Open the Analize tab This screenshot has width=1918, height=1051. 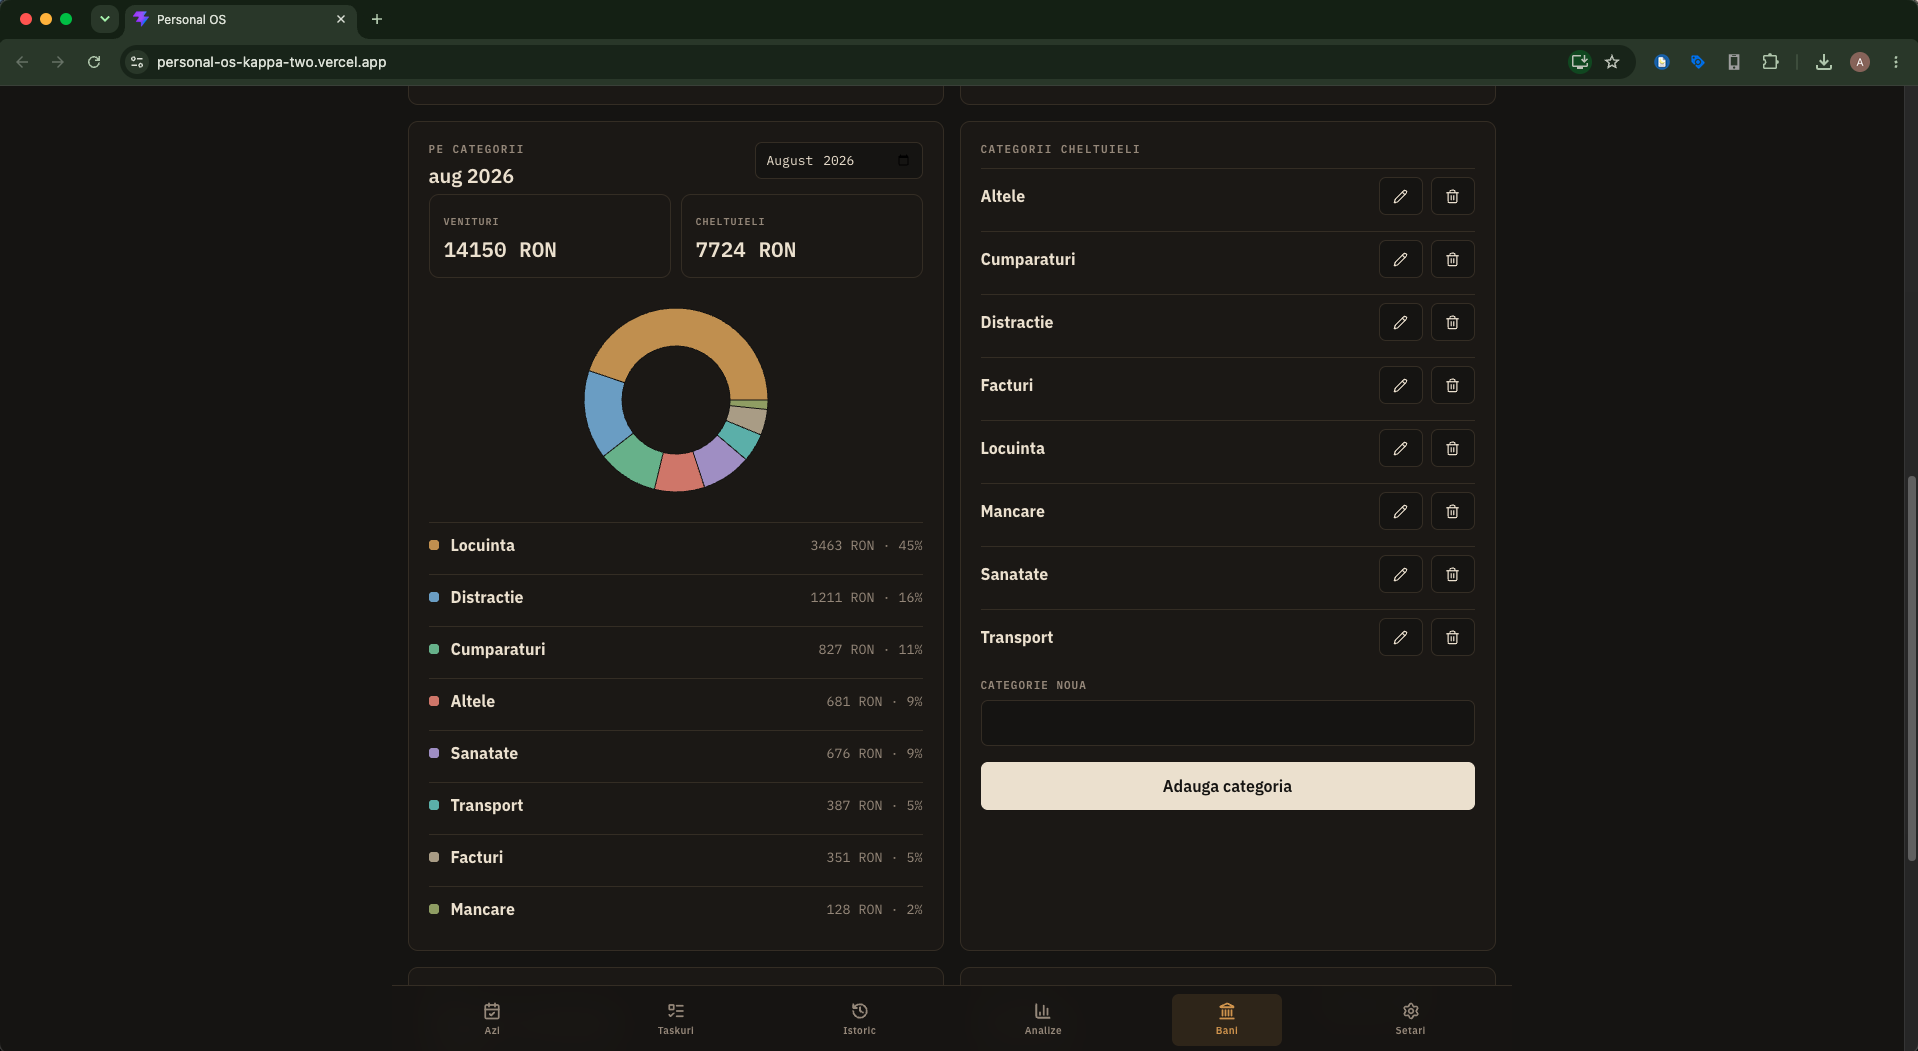(1043, 1019)
